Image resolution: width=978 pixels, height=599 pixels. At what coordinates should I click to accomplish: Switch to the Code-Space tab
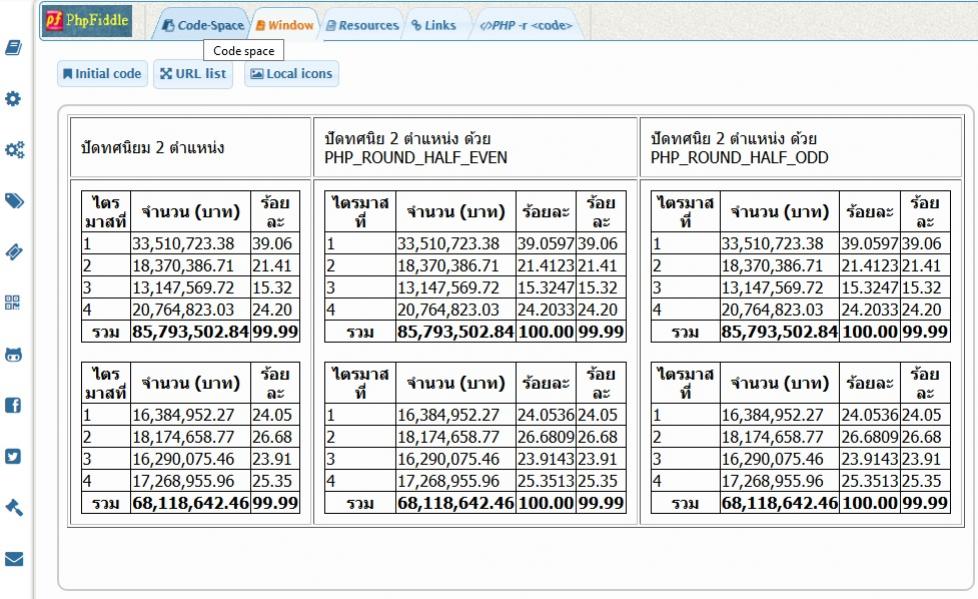coord(203,25)
